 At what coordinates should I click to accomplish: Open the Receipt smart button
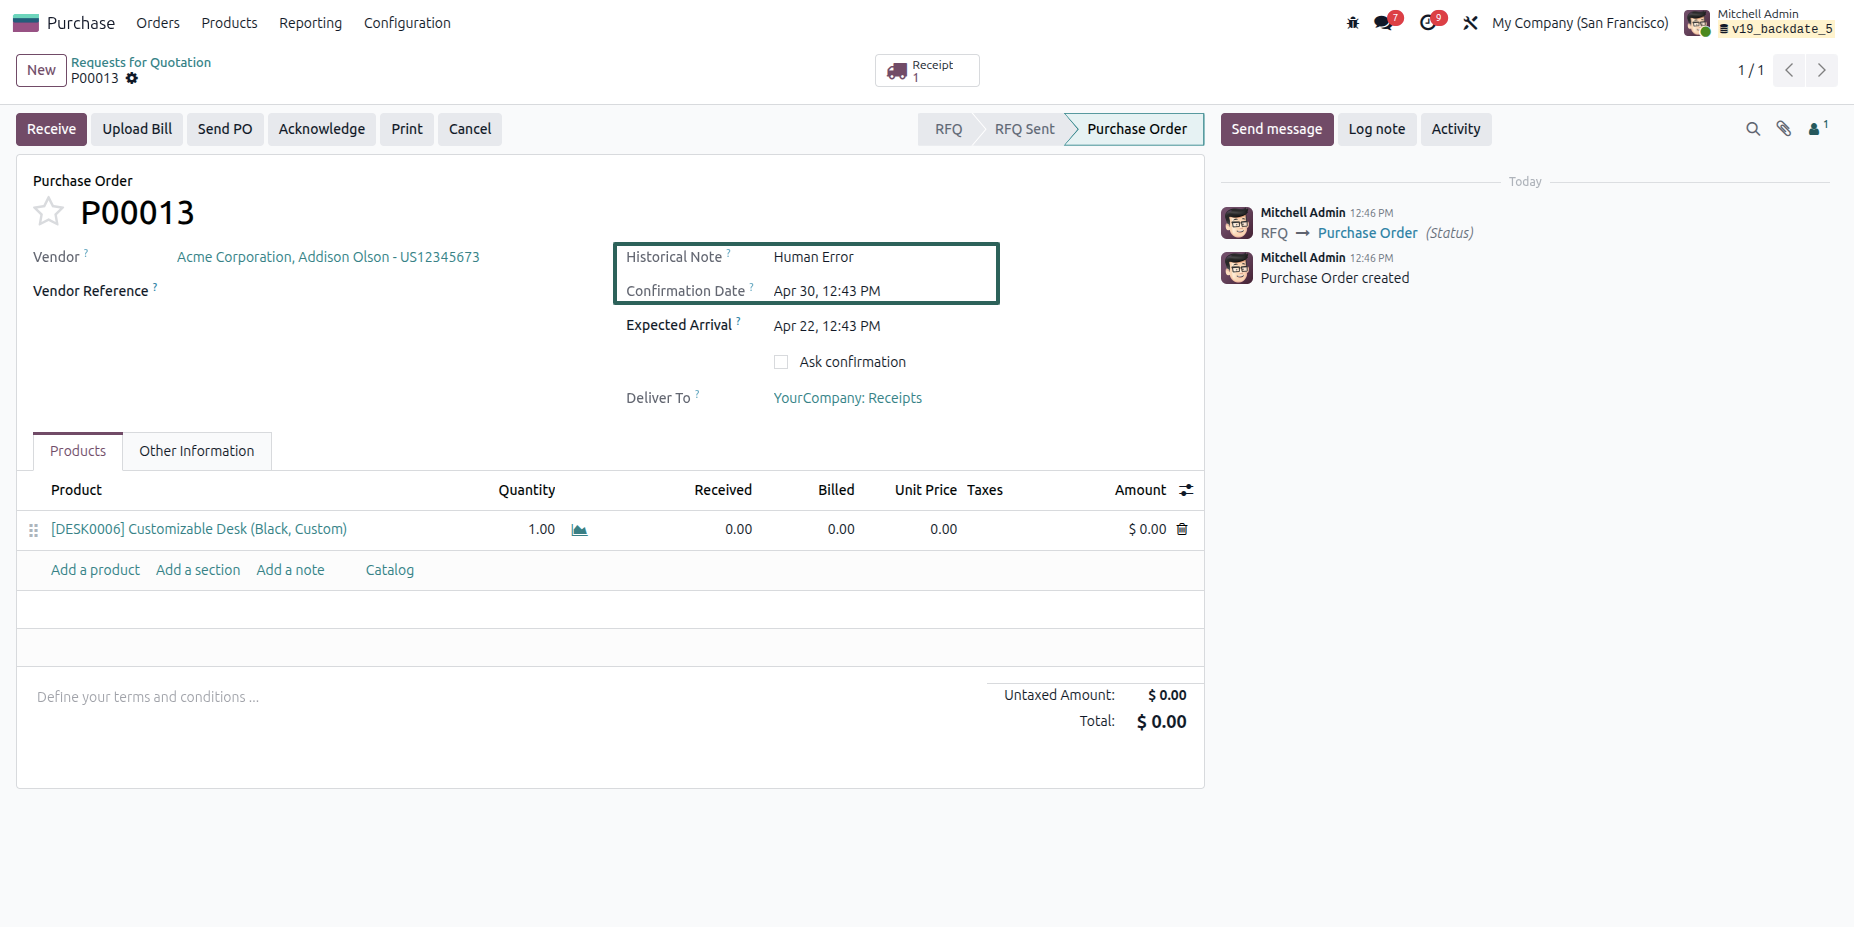coord(927,70)
